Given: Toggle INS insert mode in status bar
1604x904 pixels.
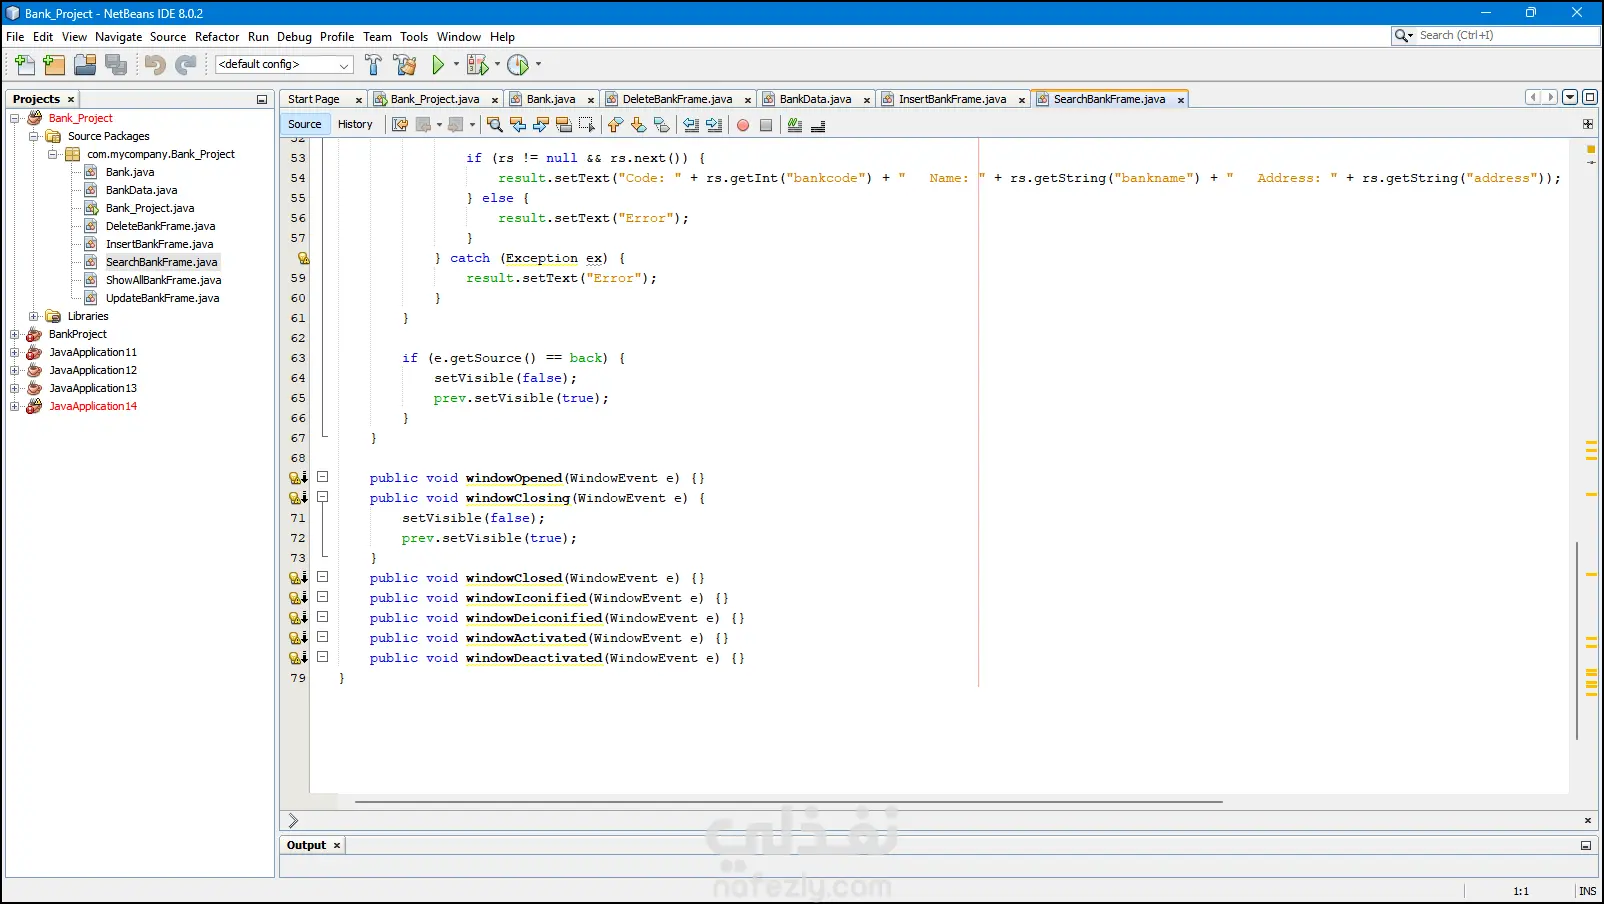Looking at the screenshot, I should coord(1588,891).
